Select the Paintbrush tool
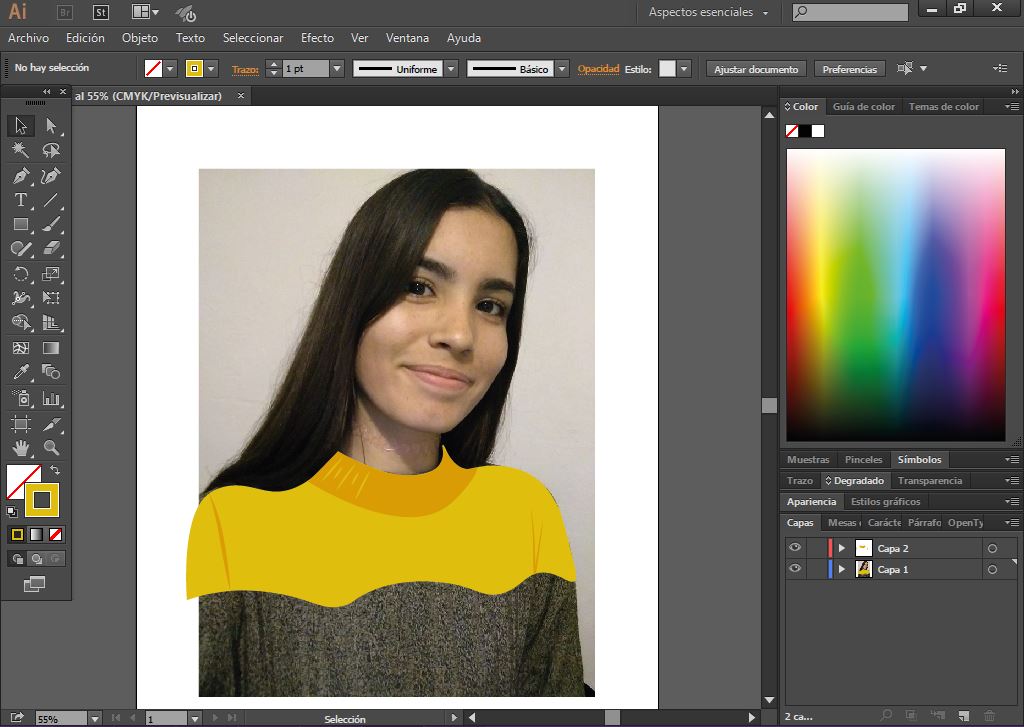 51,225
